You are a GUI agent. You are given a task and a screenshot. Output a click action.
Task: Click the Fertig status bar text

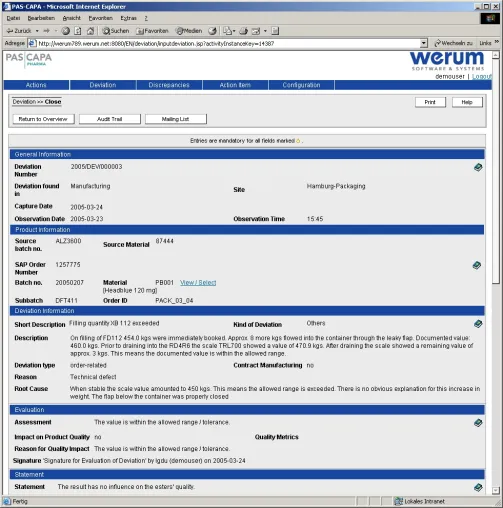coord(20,501)
